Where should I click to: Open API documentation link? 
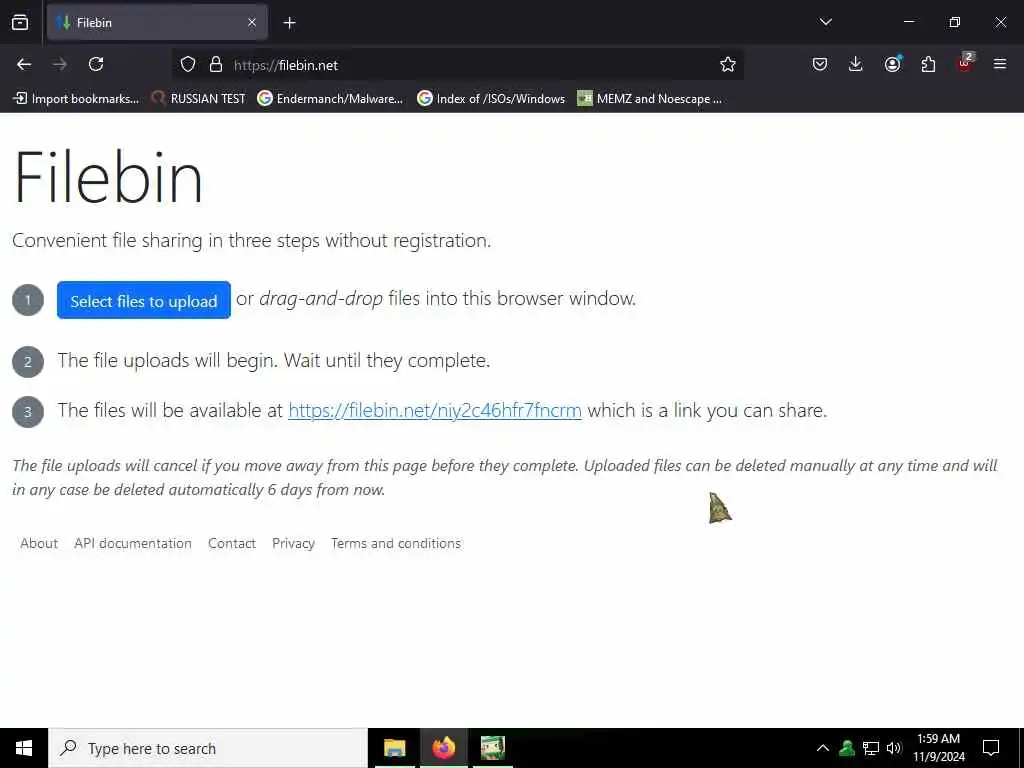(x=133, y=543)
